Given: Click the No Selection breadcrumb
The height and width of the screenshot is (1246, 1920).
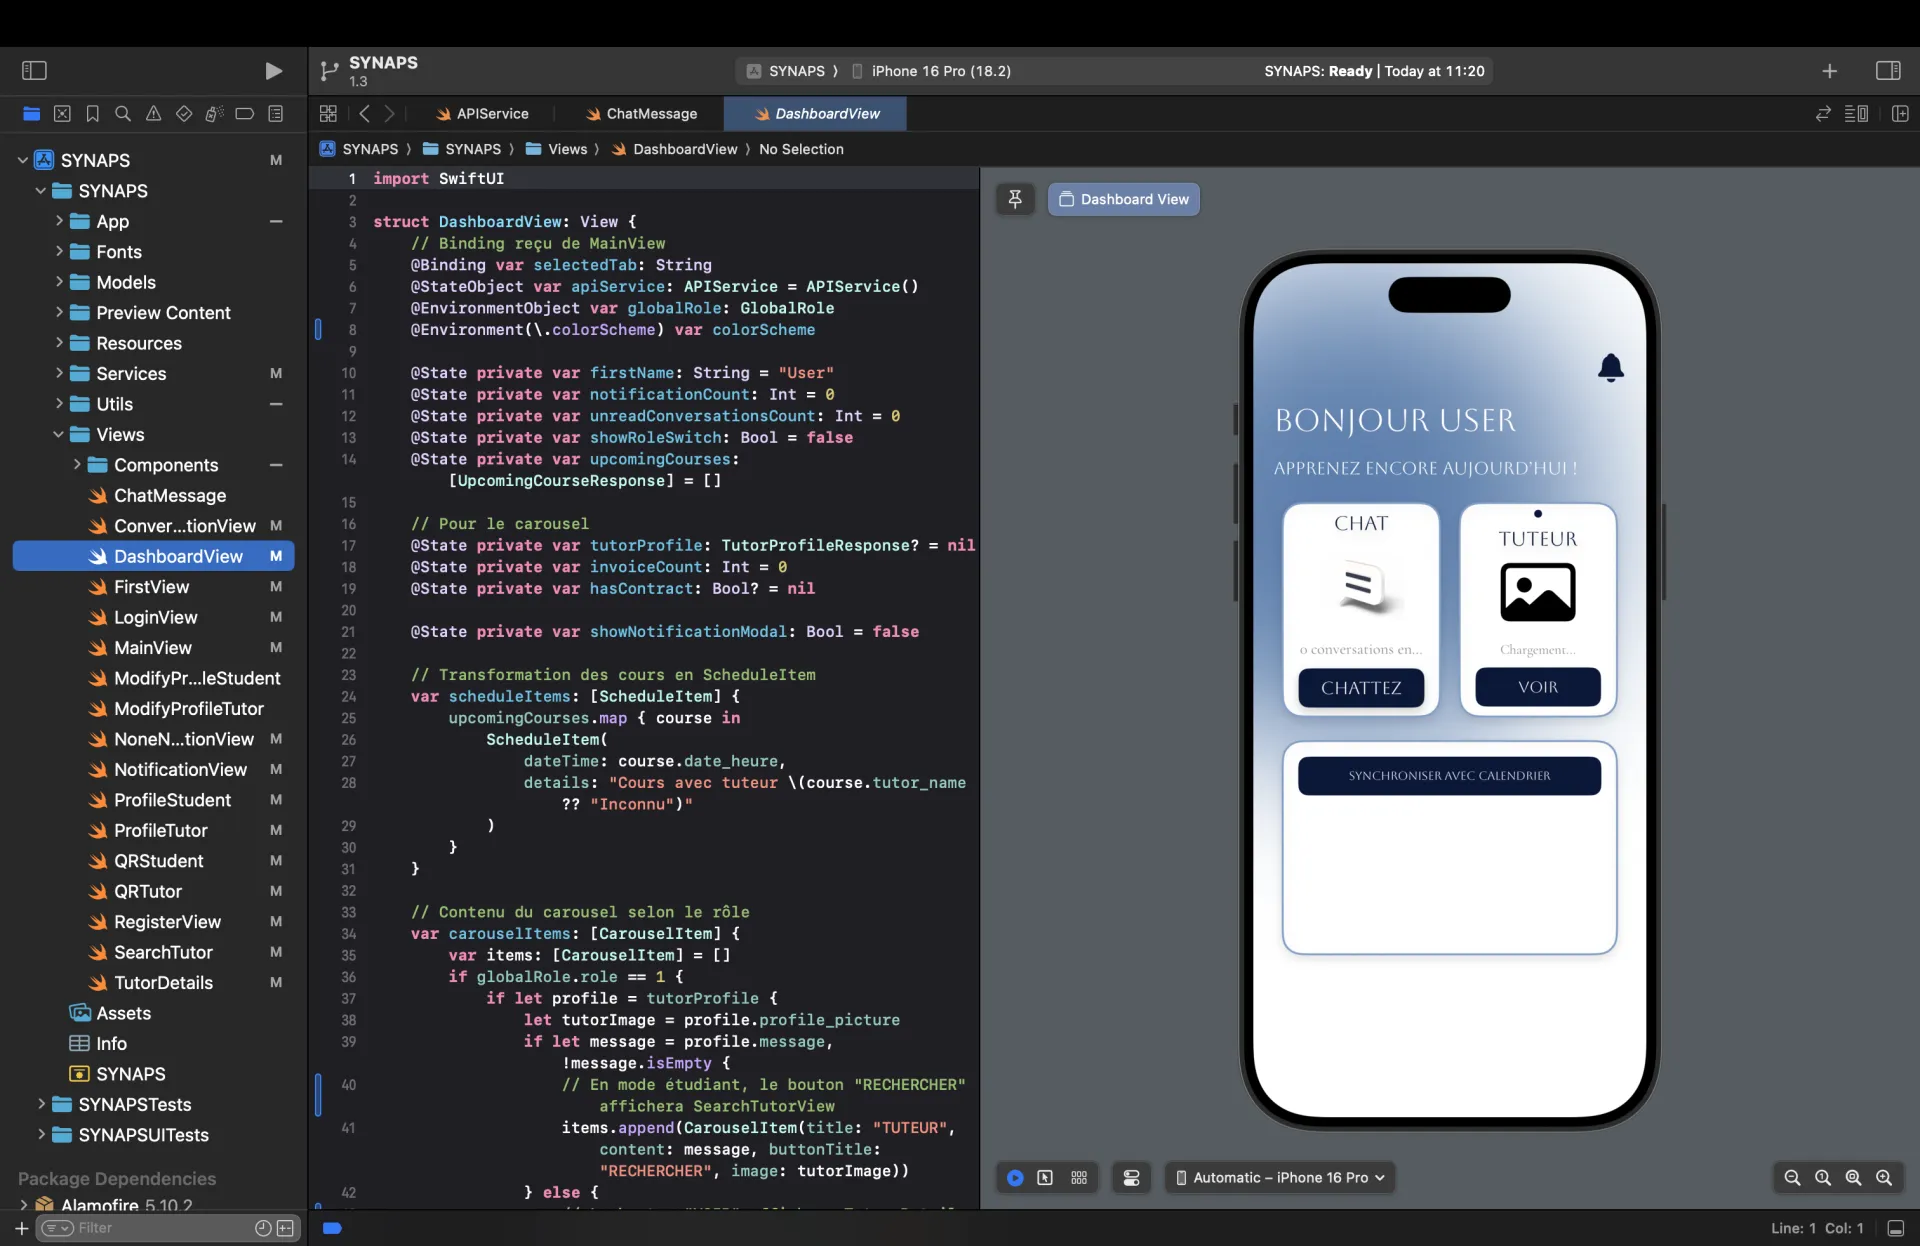Looking at the screenshot, I should [x=801, y=149].
